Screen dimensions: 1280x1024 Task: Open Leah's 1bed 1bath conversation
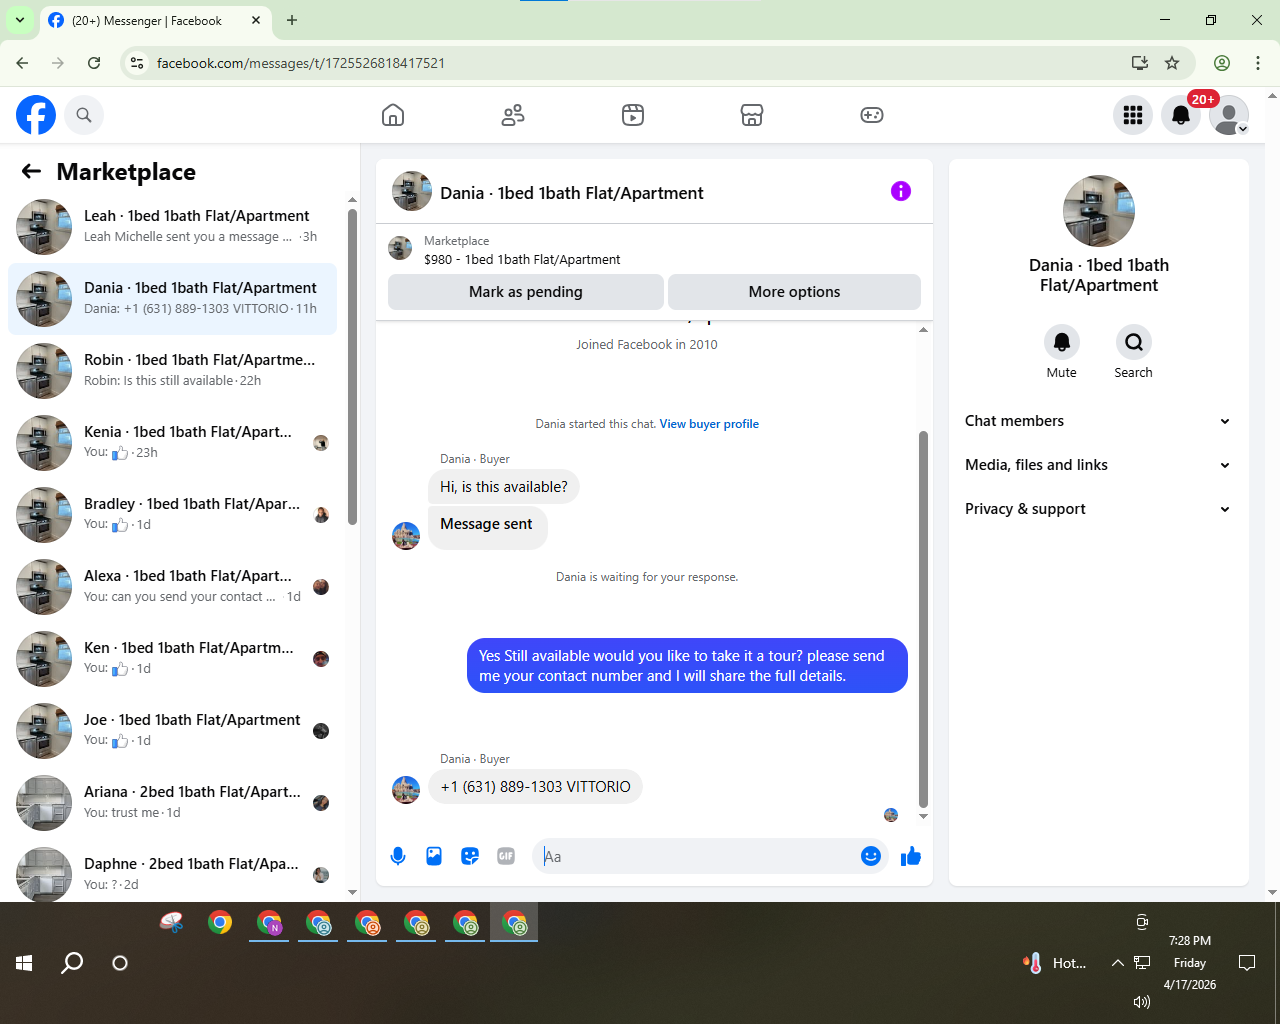click(172, 227)
